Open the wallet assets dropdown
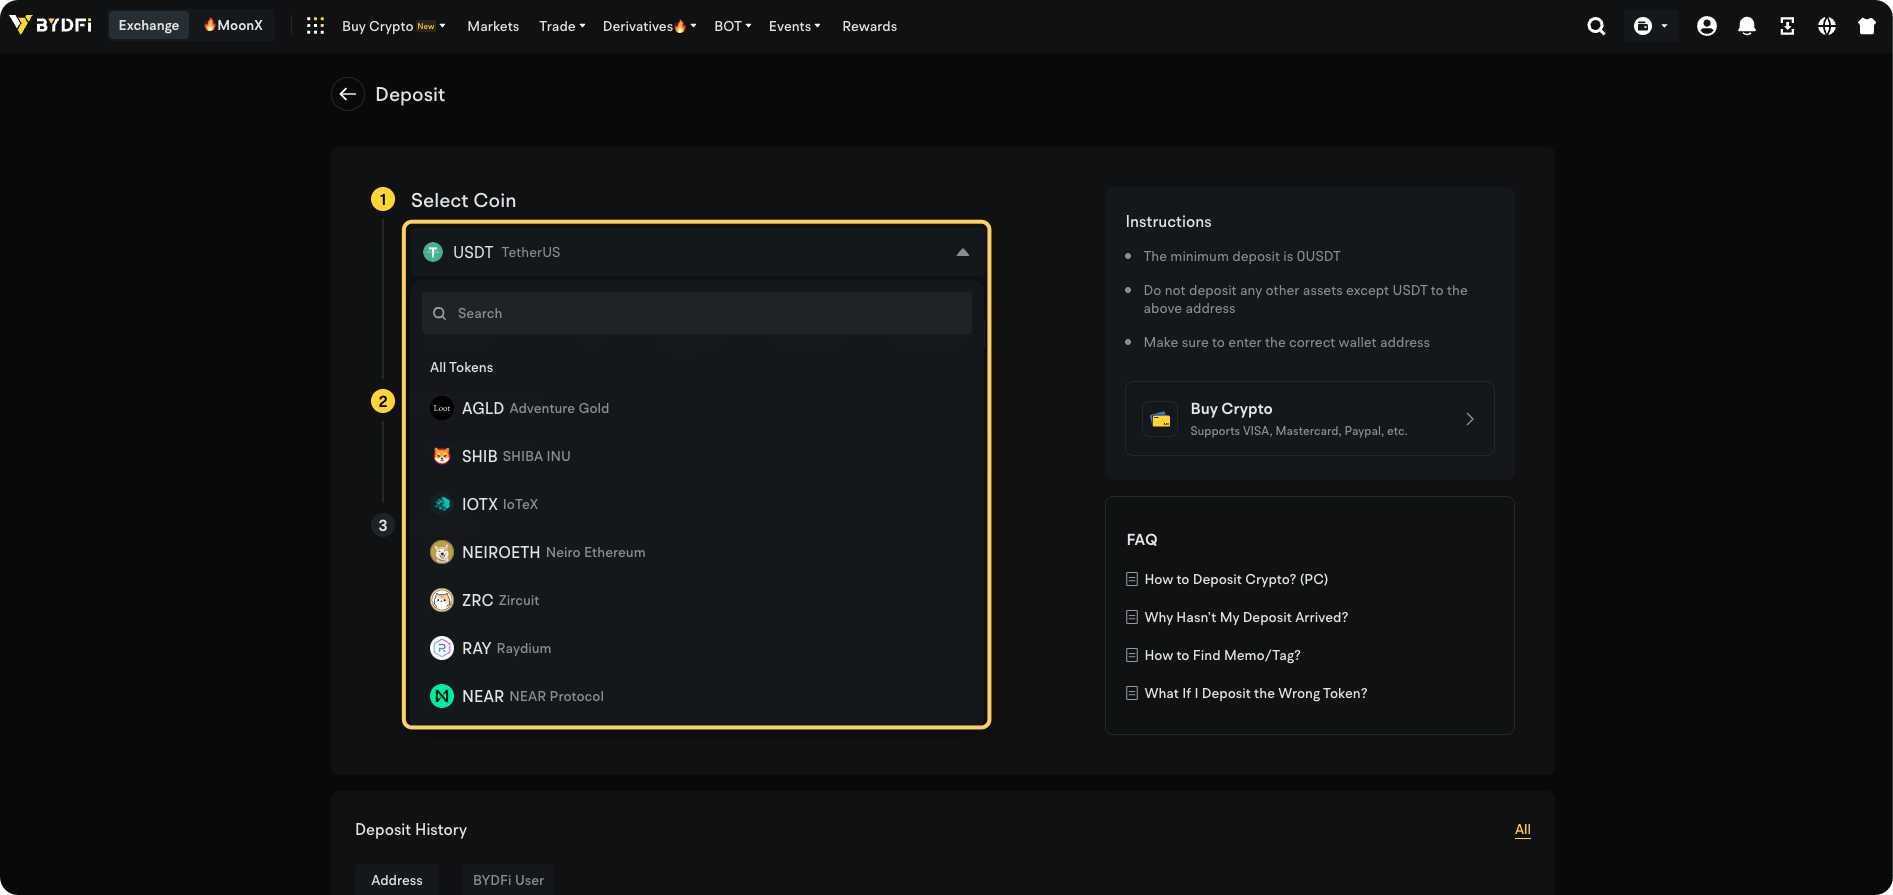Viewport: 1893px width, 895px height. 1650,26
